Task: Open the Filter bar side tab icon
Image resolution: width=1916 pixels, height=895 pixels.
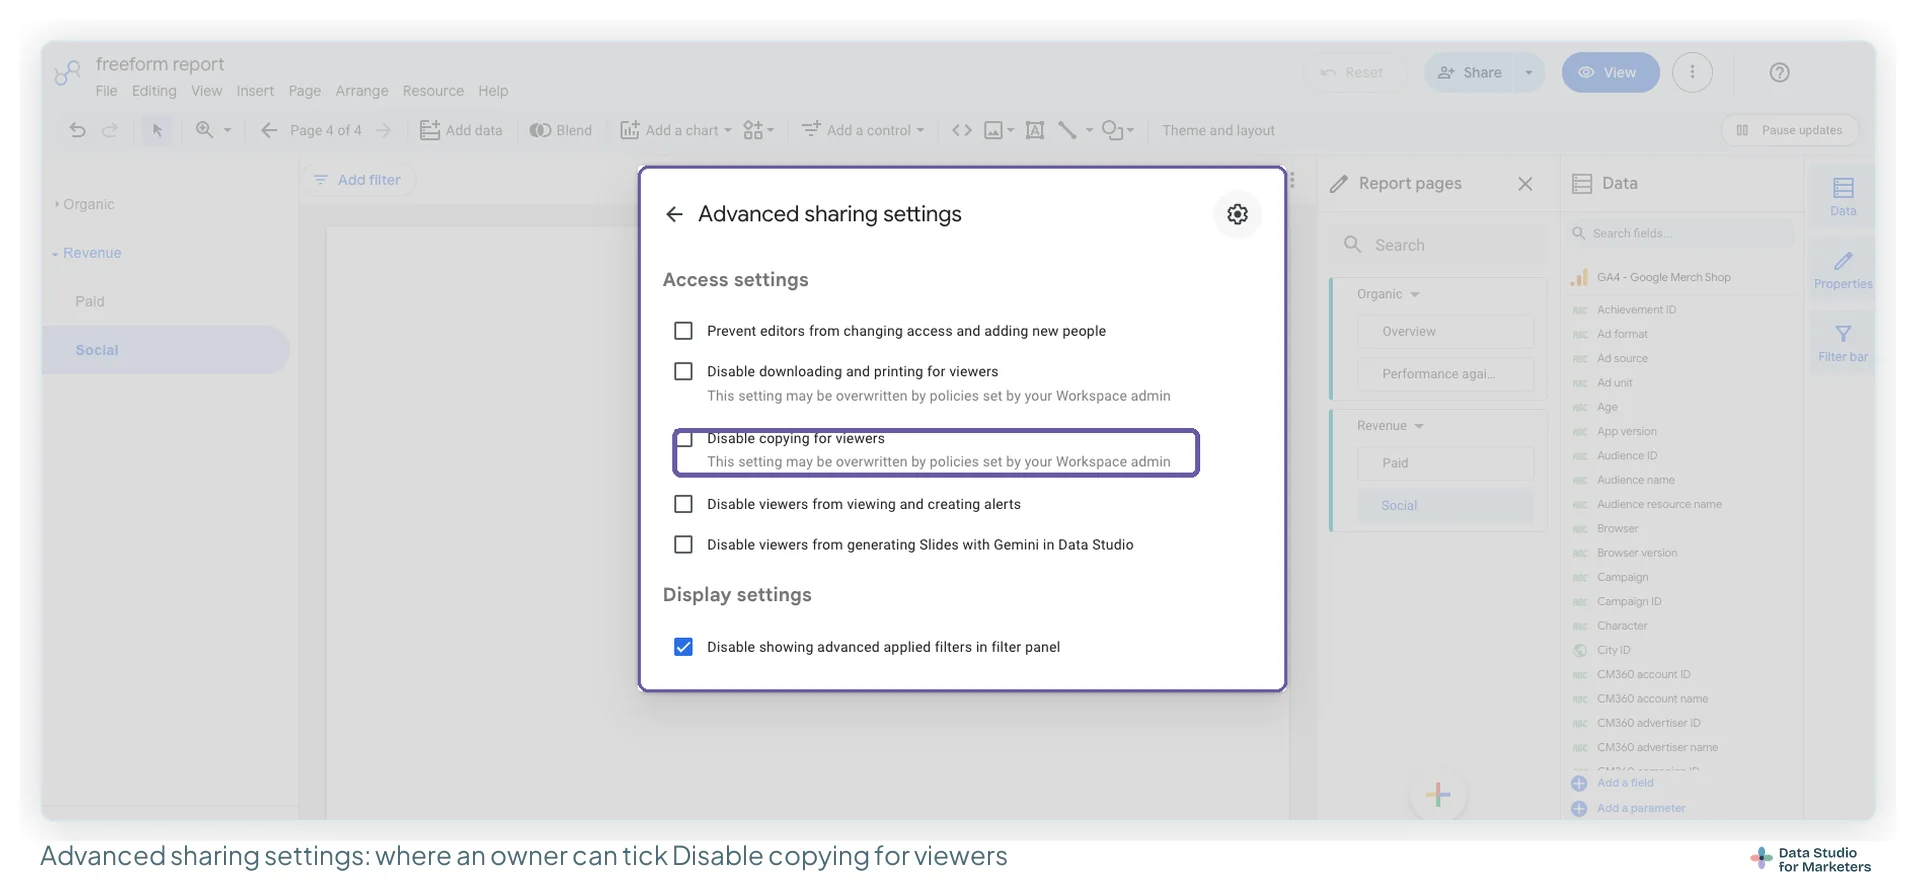Action: click(x=1843, y=343)
